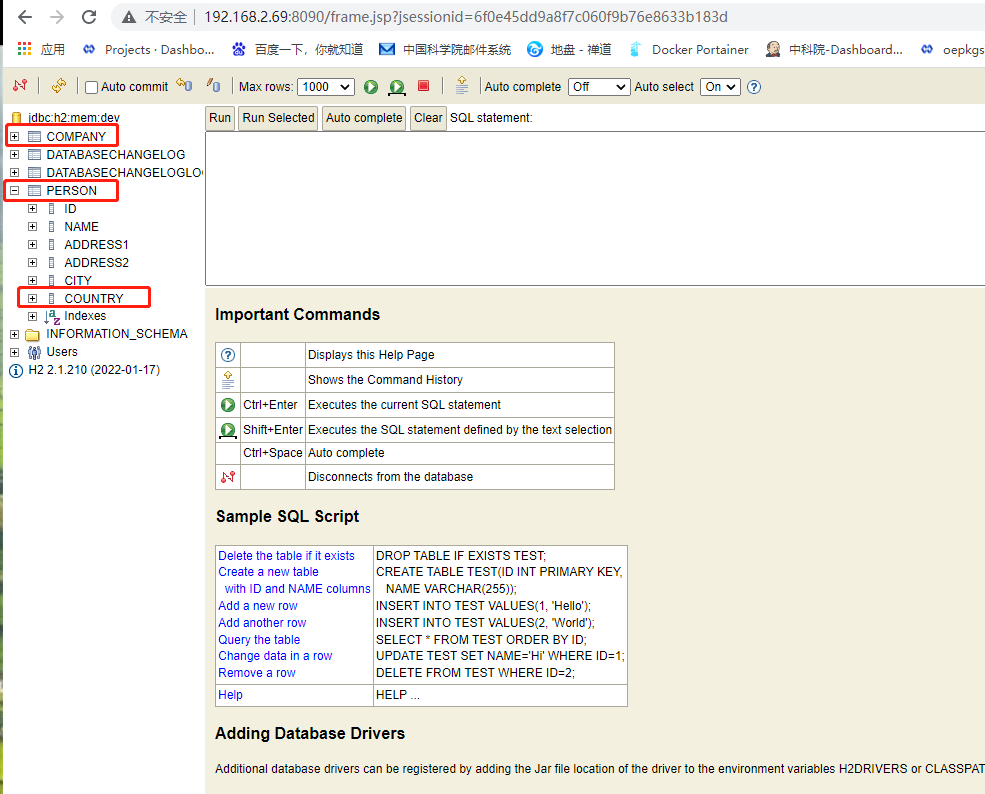Collapse the PERSON table node

pyautogui.click(x=14, y=190)
